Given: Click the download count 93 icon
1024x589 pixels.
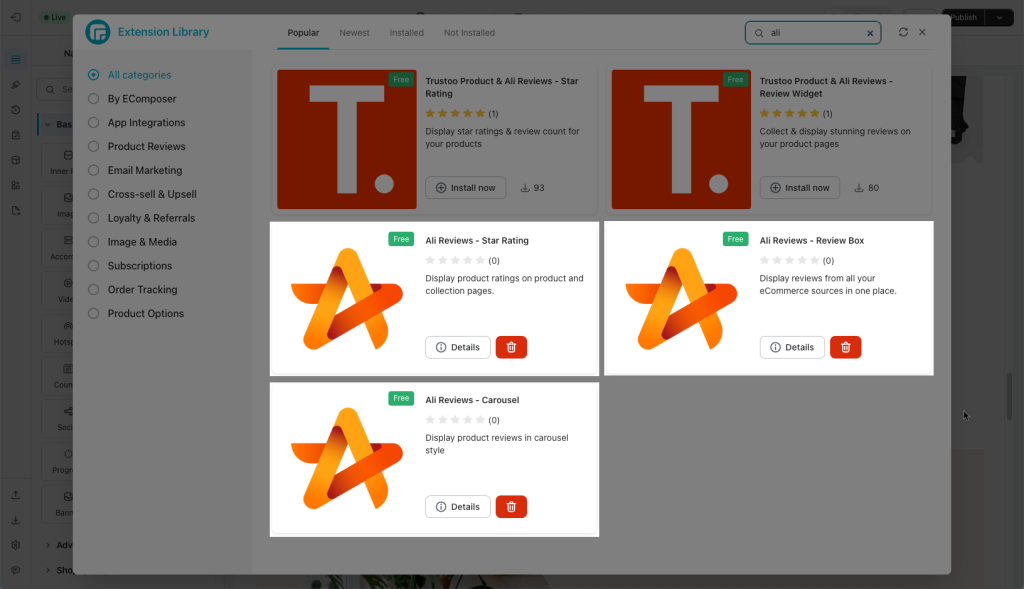Looking at the screenshot, I should tap(525, 188).
